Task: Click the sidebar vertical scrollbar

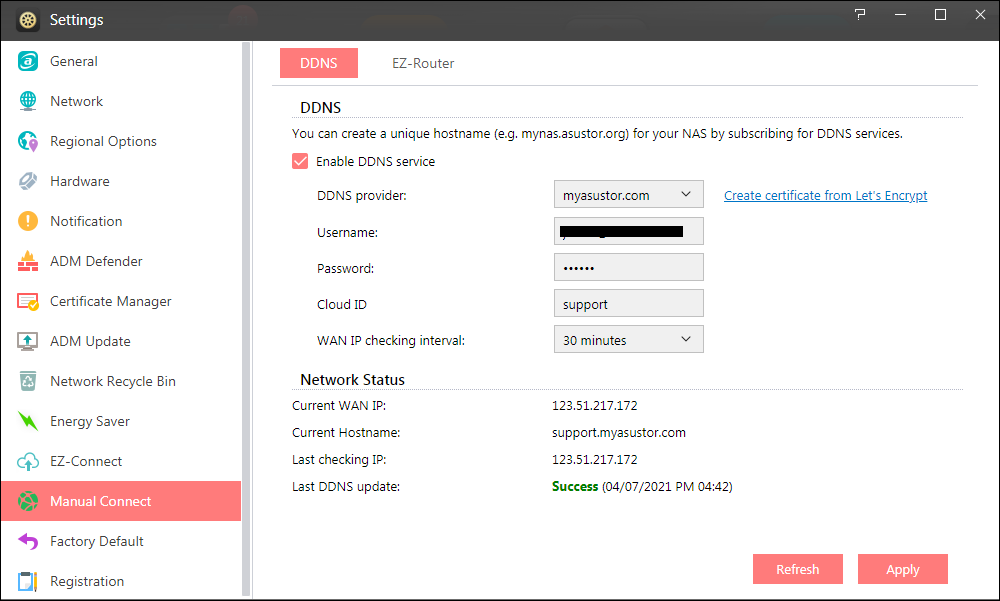Action: point(246,319)
